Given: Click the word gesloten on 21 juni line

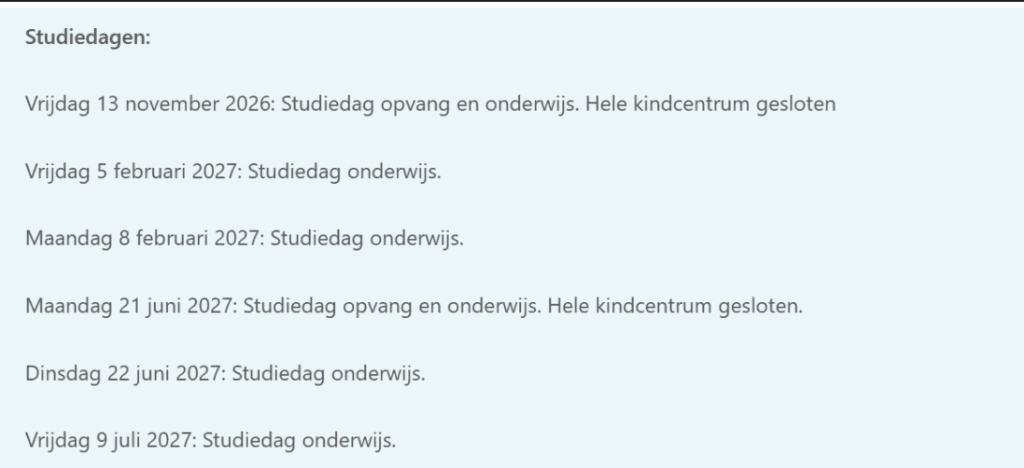Looking at the screenshot, I should (x=760, y=306).
